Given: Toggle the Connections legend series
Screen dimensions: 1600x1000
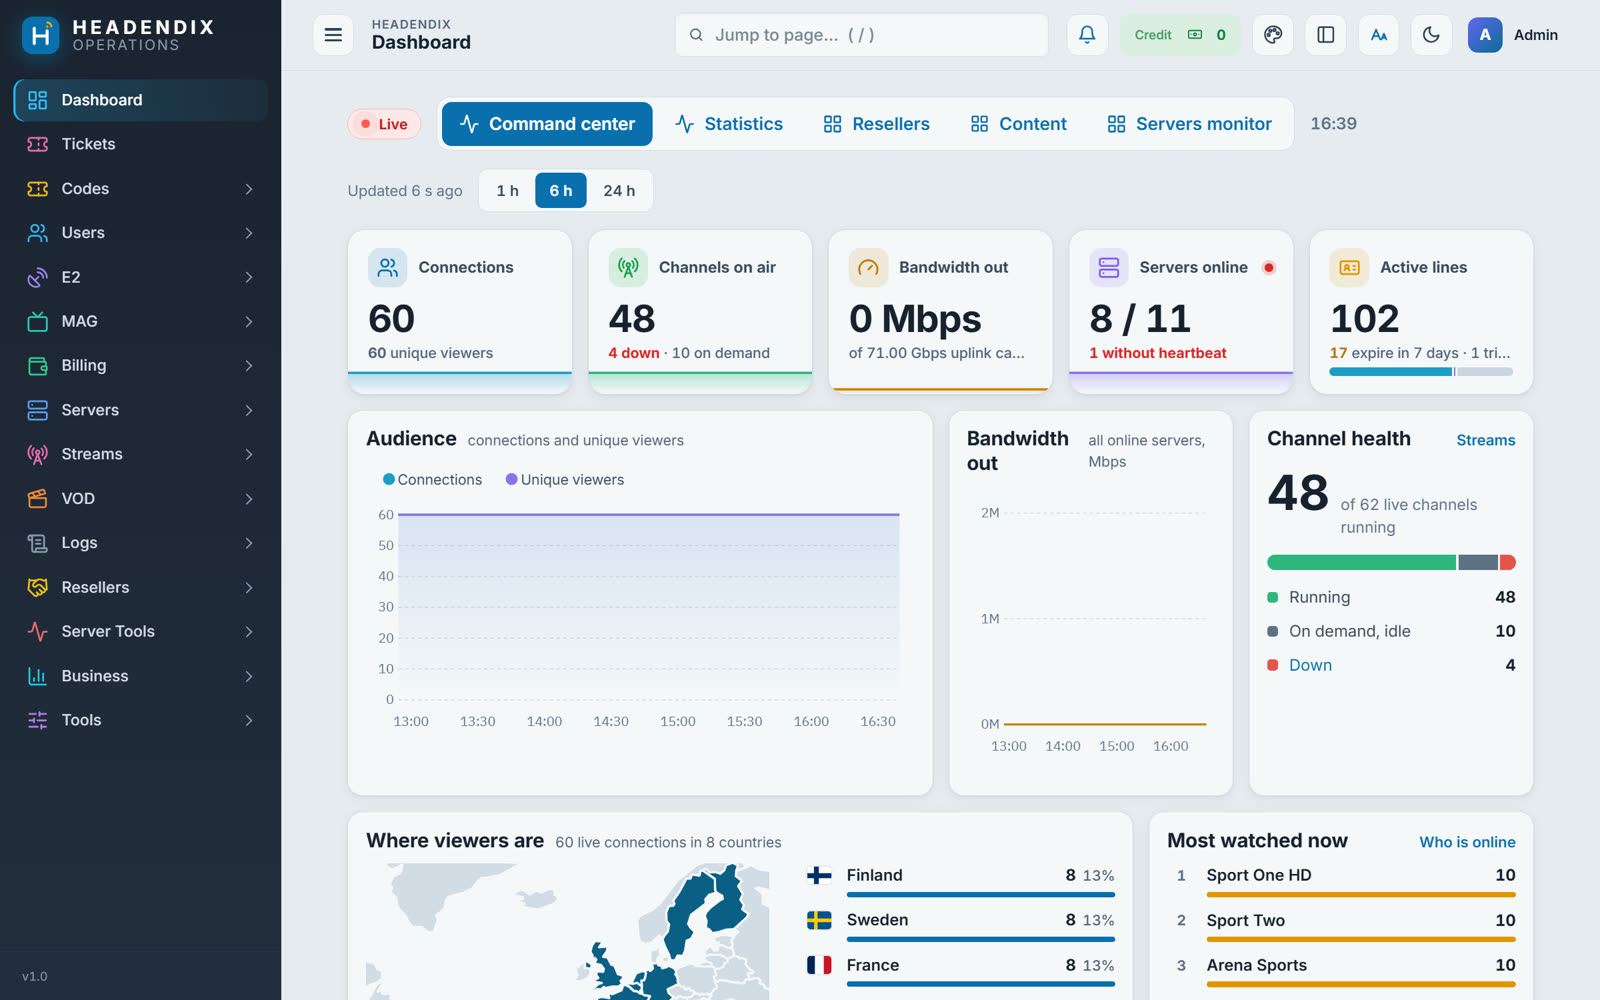Looking at the screenshot, I should tap(432, 480).
